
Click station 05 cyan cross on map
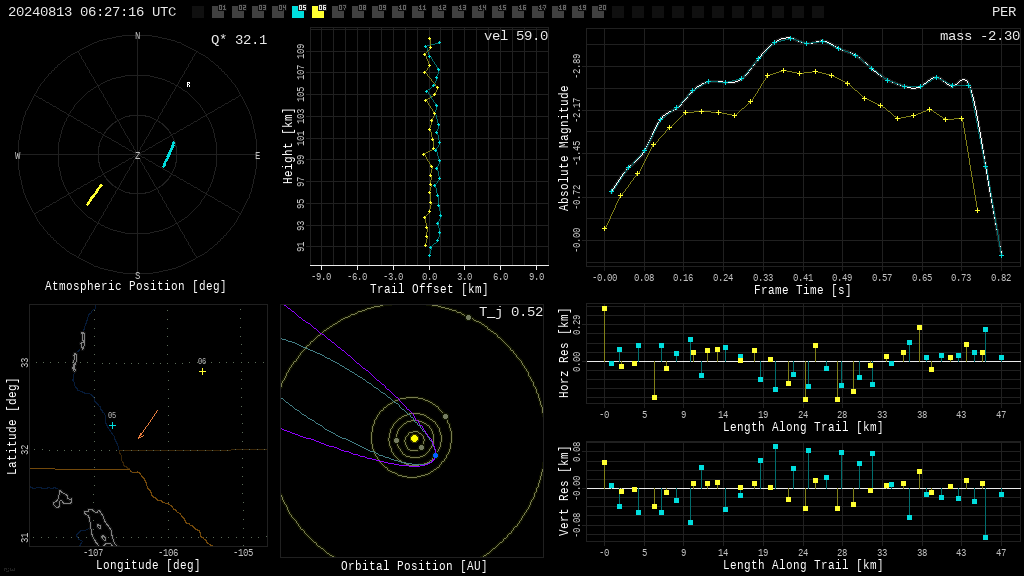tap(112, 426)
